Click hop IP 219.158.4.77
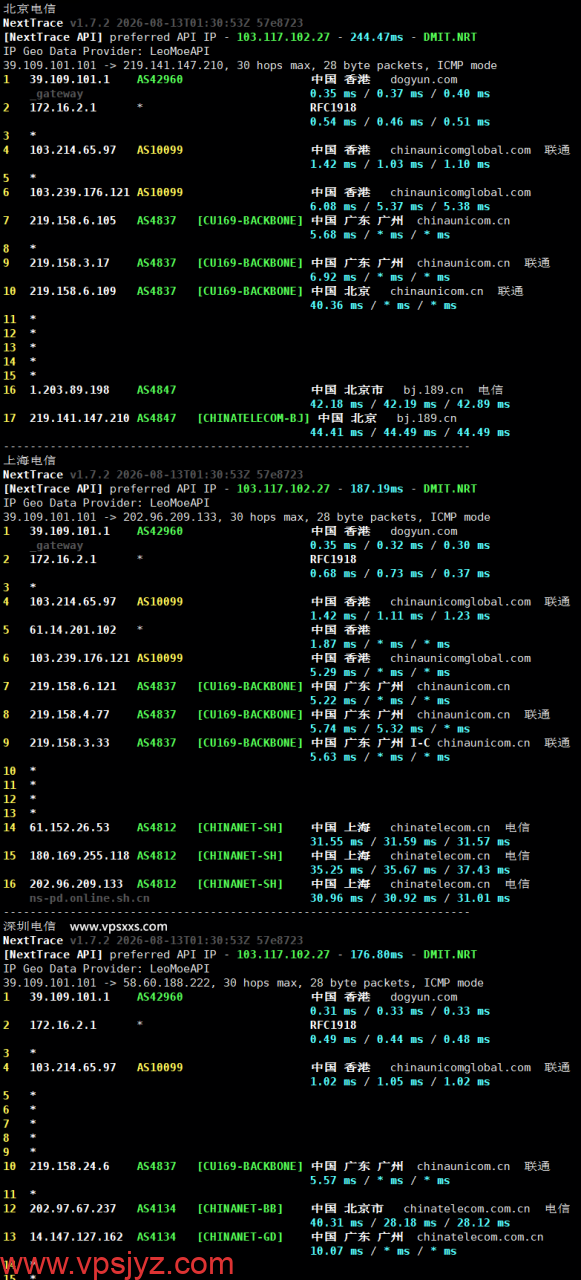581x1280 pixels. [70, 714]
